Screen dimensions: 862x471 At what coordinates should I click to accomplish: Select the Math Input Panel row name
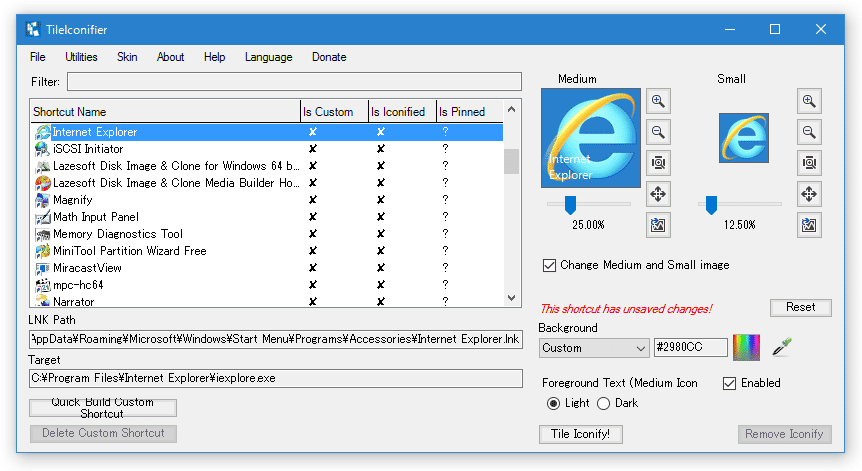pos(96,217)
